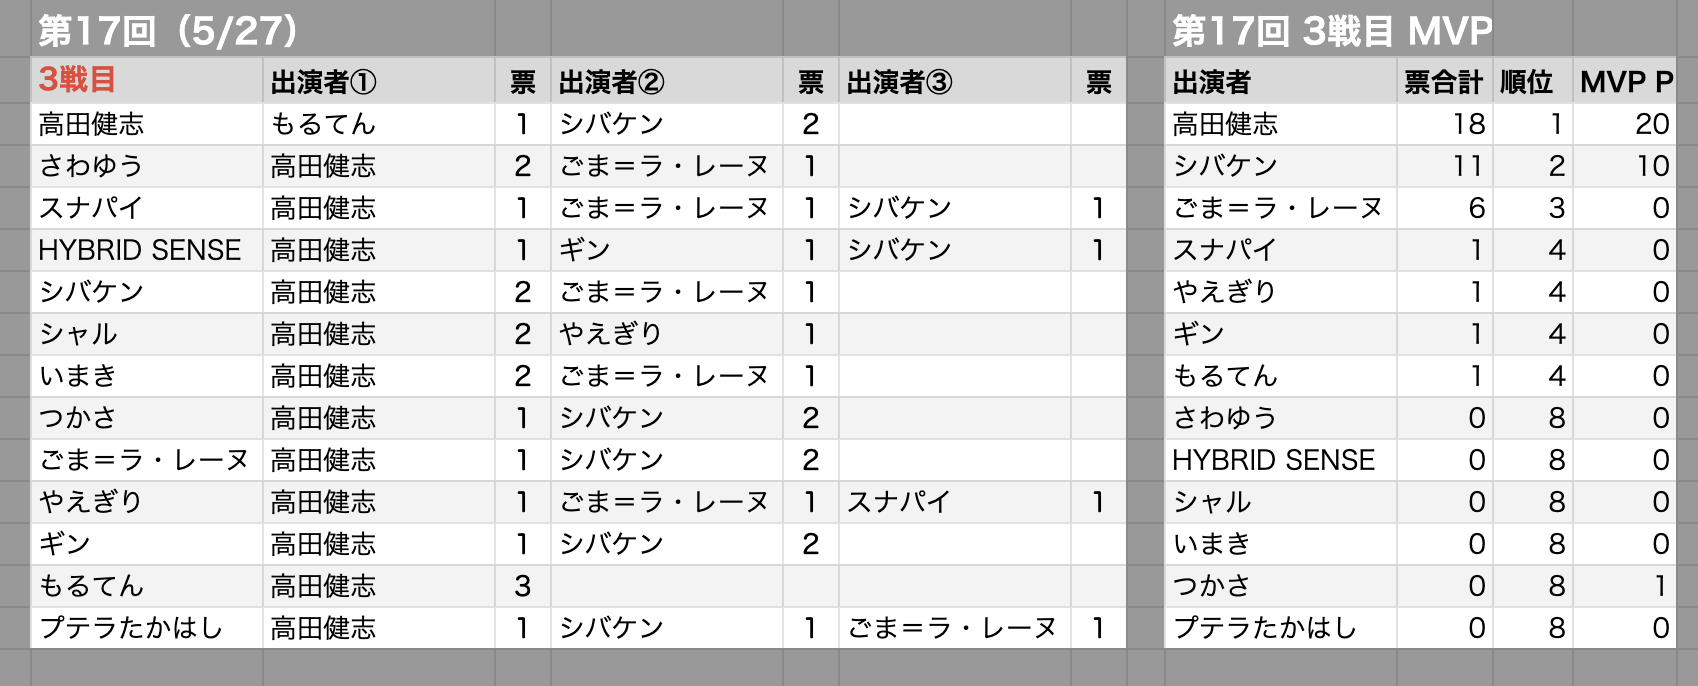Click シバケン total votes cell showing 11
This screenshot has width=1698, height=686.
tap(1444, 166)
